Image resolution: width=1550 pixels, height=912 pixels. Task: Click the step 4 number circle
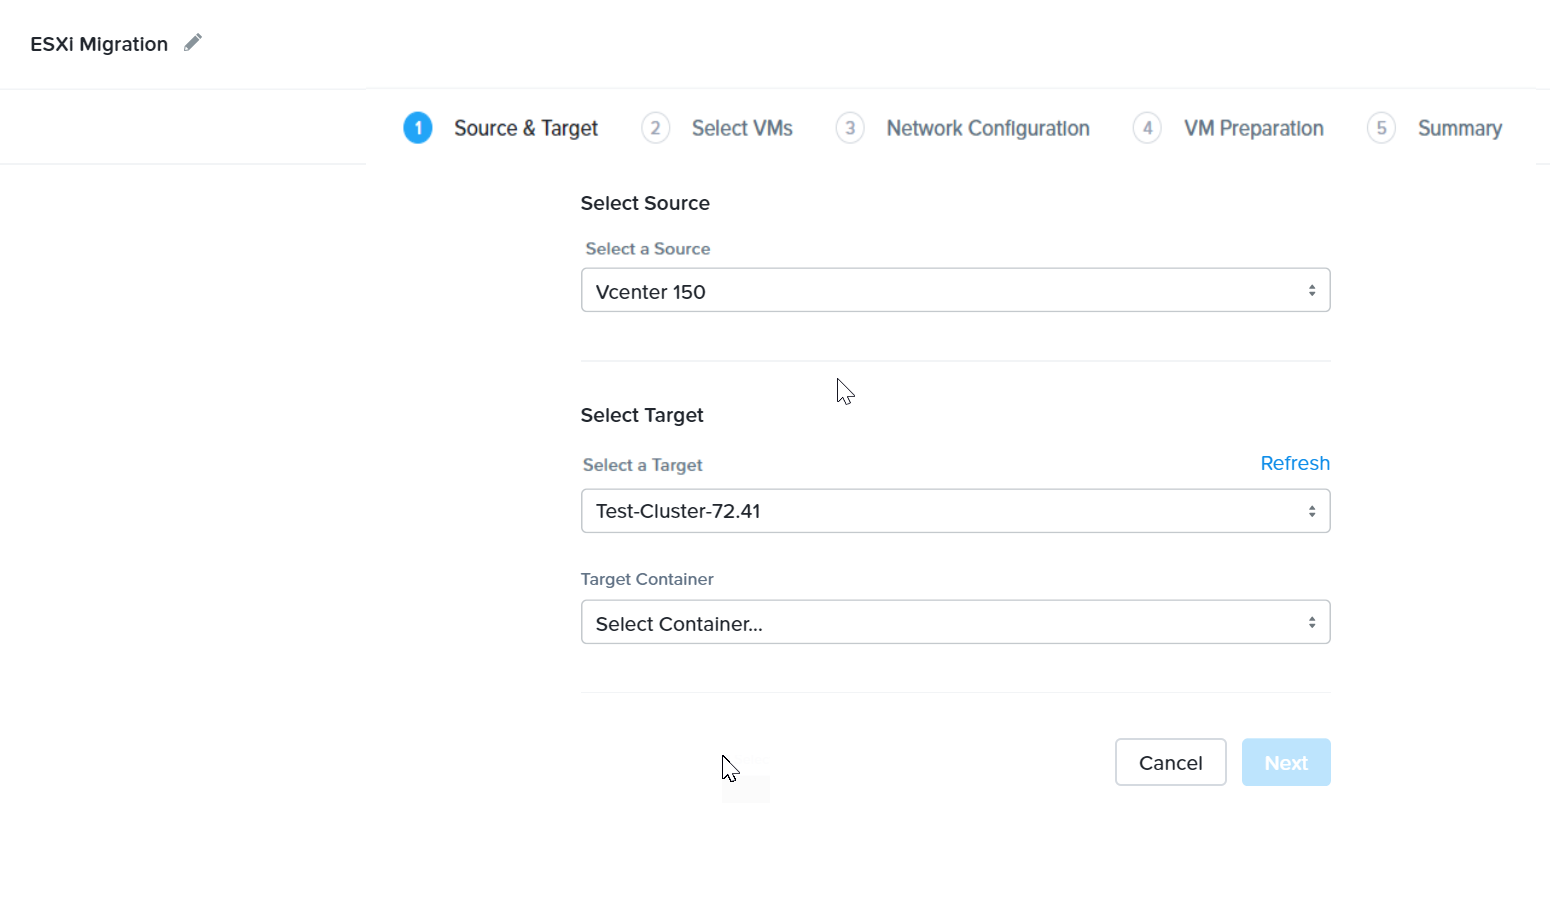(x=1147, y=128)
